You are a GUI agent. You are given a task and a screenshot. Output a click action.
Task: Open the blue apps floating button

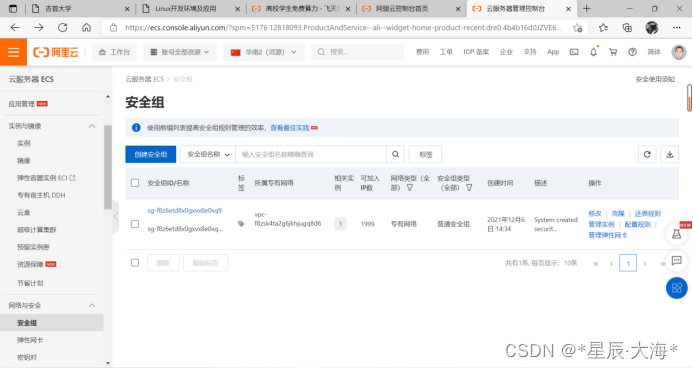click(x=677, y=288)
